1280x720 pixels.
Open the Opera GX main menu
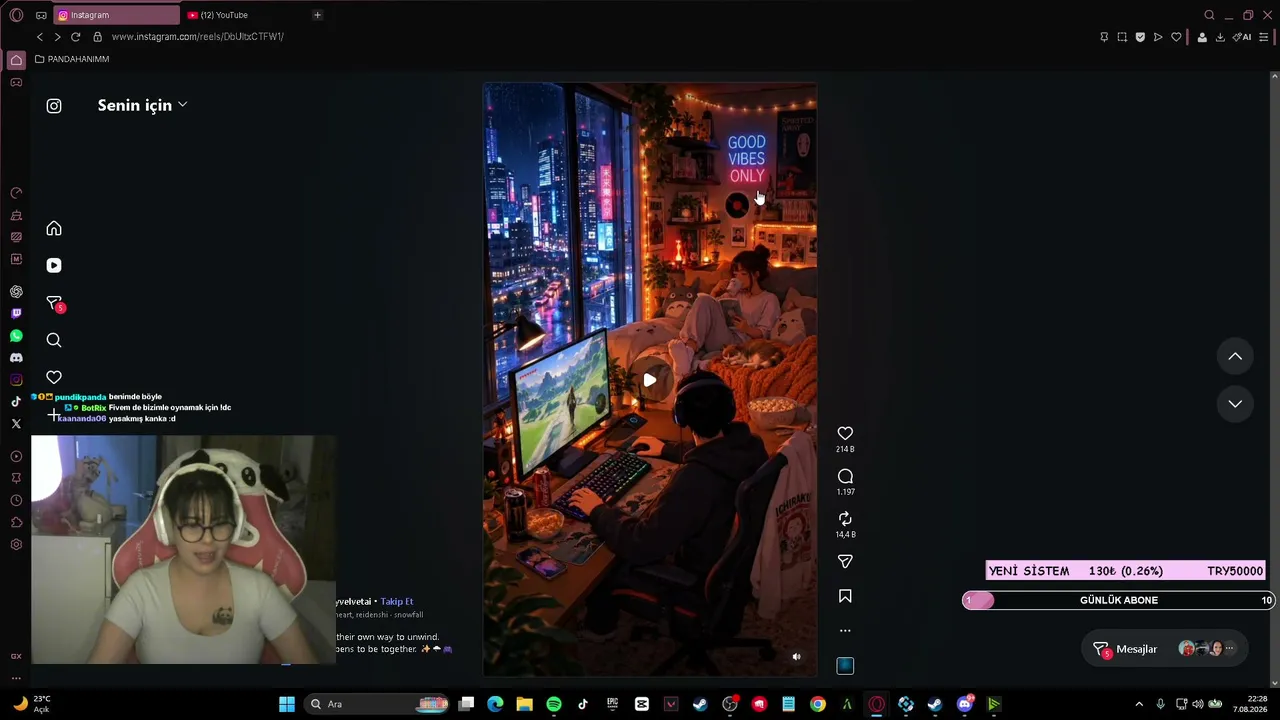(x=16, y=15)
